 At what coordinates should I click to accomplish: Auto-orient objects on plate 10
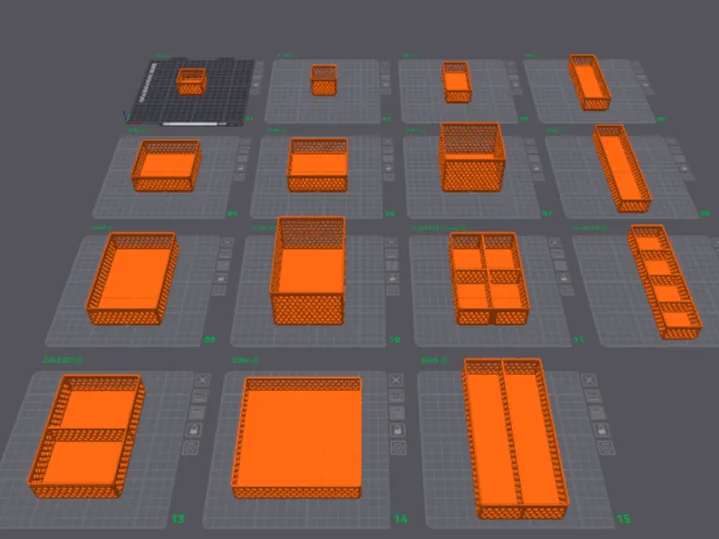tap(391, 254)
